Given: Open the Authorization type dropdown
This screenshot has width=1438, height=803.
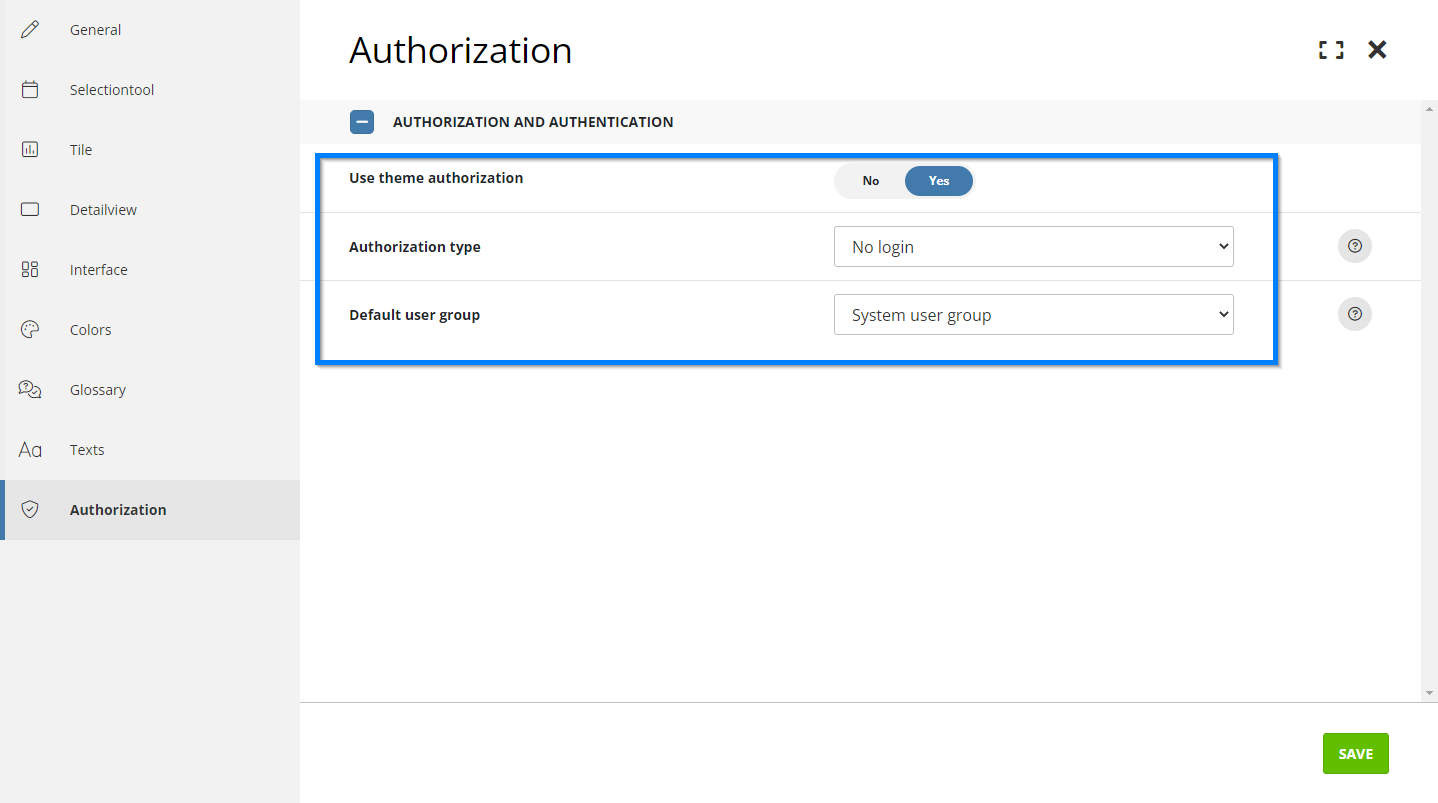Looking at the screenshot, I should tap(1034, 247).
